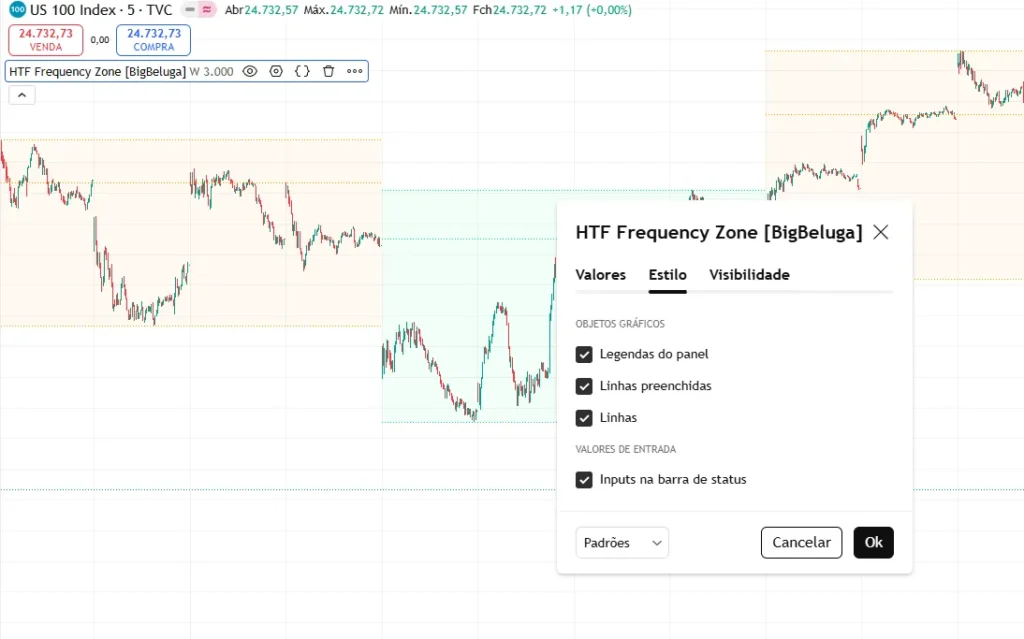Click the Cancelar button
The image size is (1024, 639).
click(801, 542)
